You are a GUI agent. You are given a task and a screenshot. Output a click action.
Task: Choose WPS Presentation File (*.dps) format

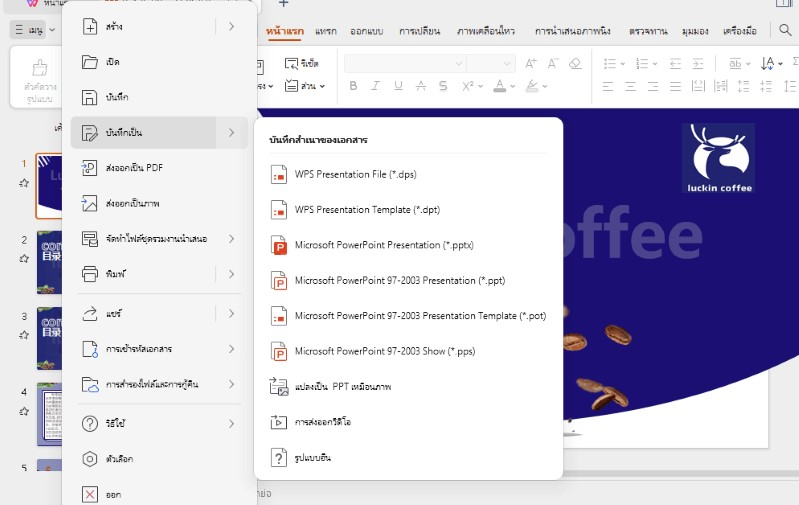coord(409,174)
